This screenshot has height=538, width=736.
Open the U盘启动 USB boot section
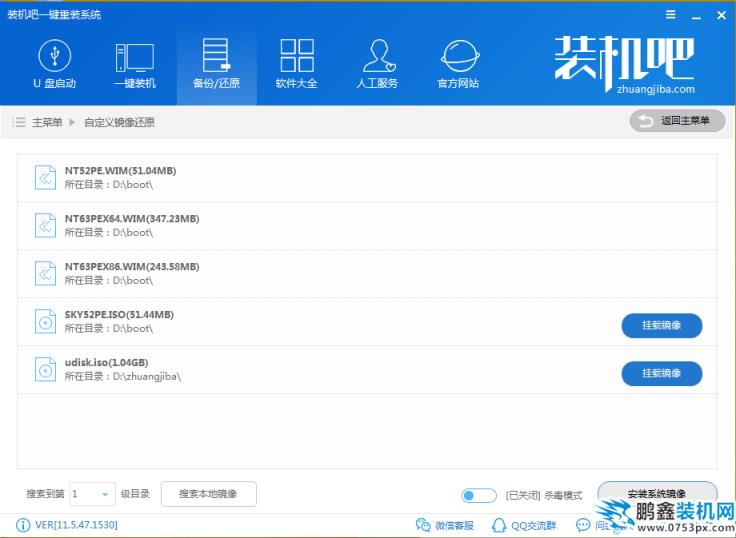point(54,65)
